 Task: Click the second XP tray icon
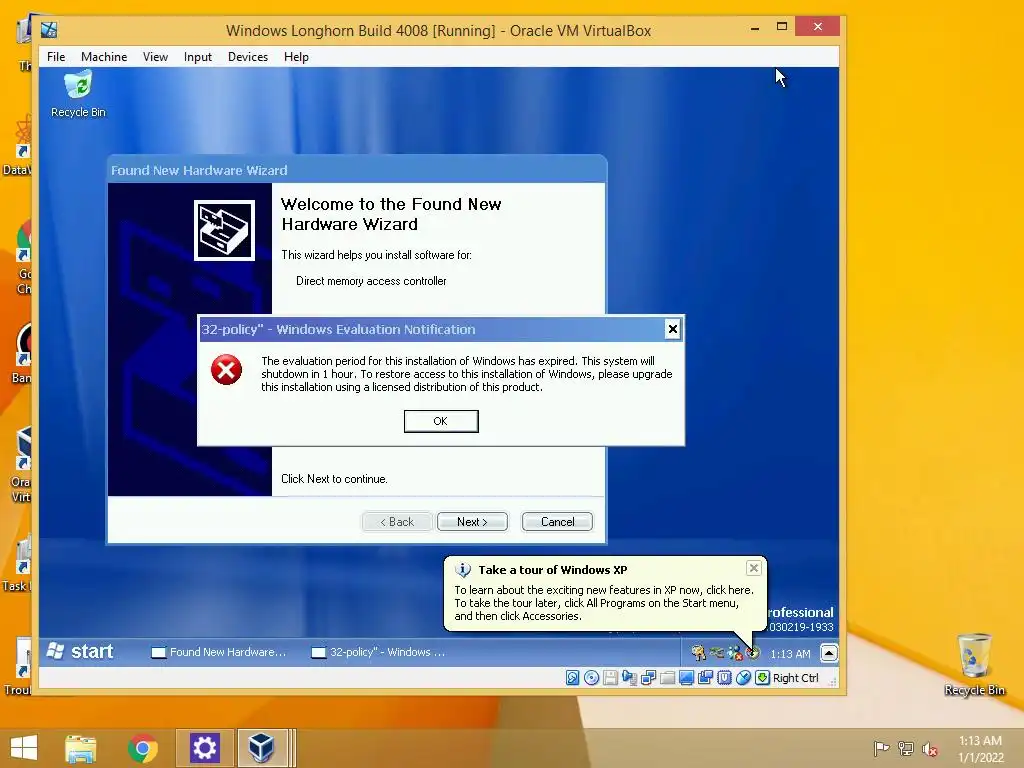716,652
